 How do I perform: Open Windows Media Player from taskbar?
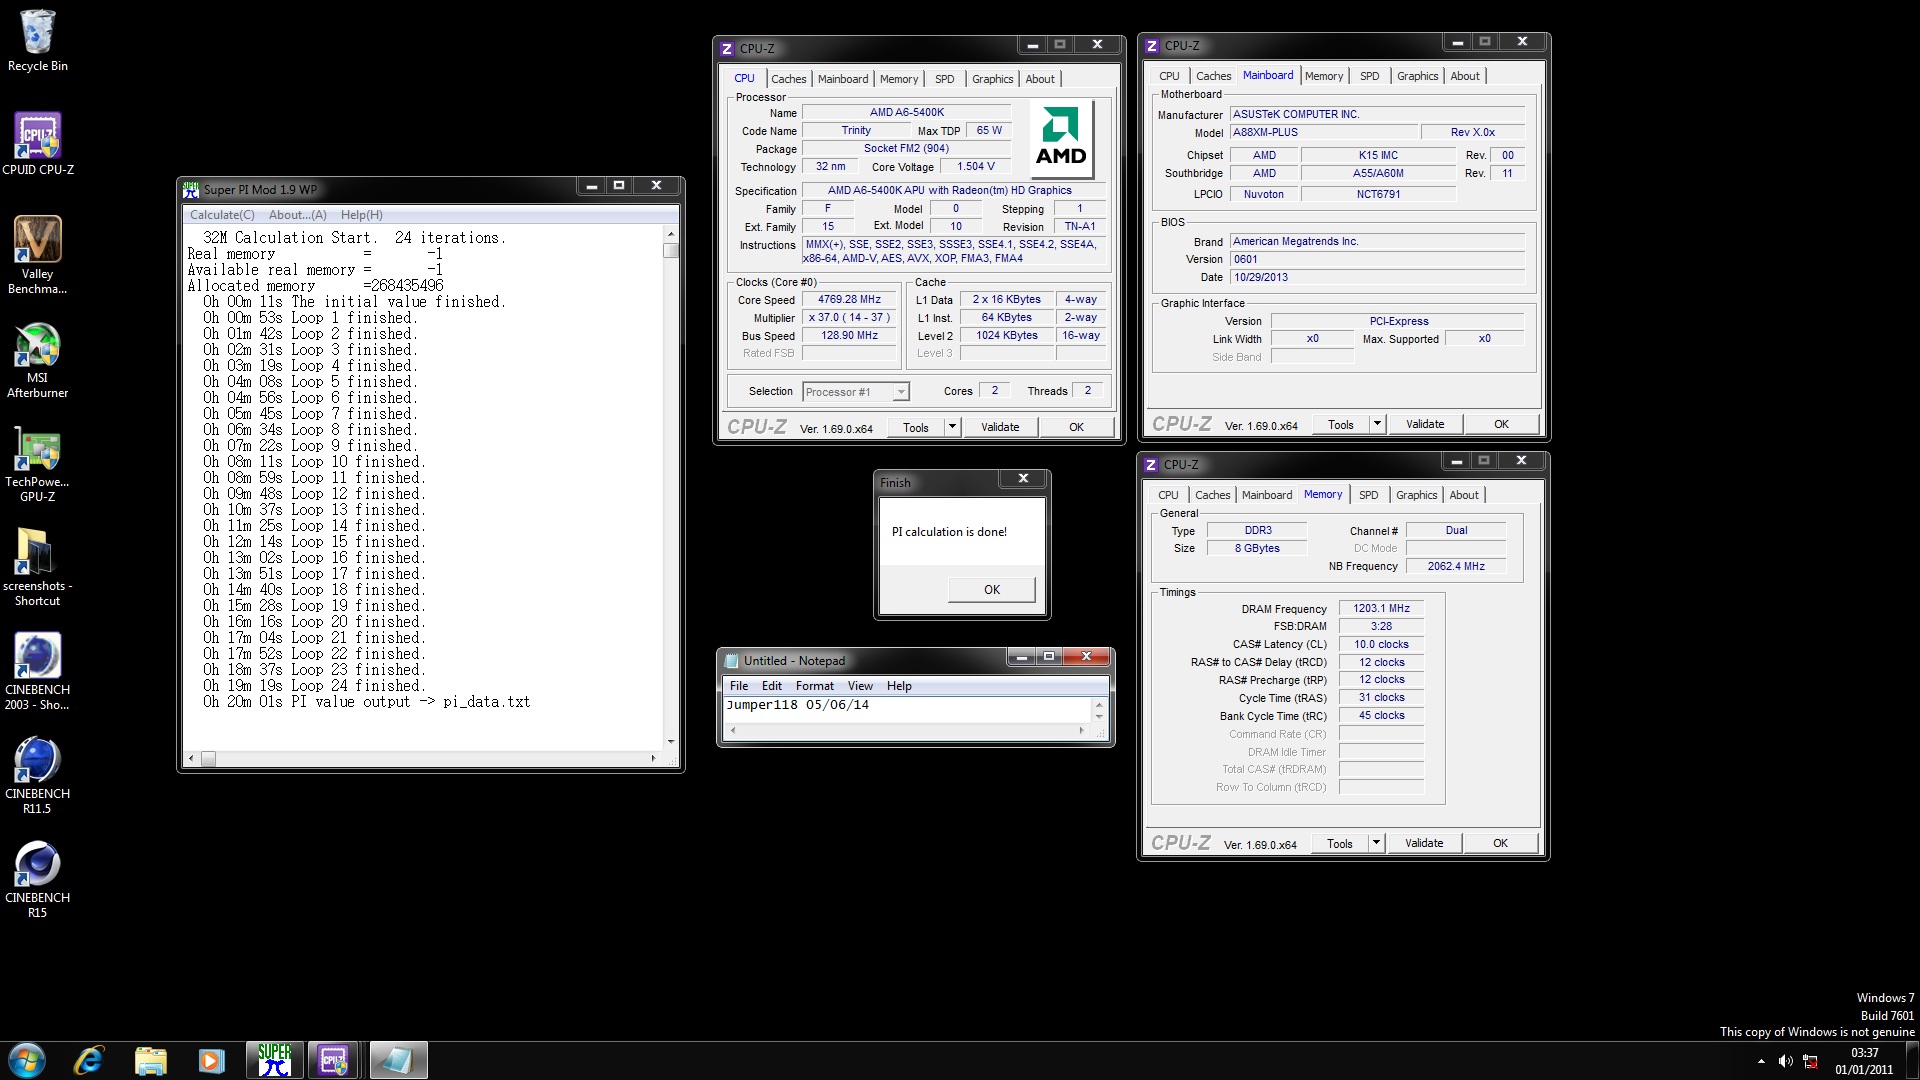click(x=211, y=1060)
